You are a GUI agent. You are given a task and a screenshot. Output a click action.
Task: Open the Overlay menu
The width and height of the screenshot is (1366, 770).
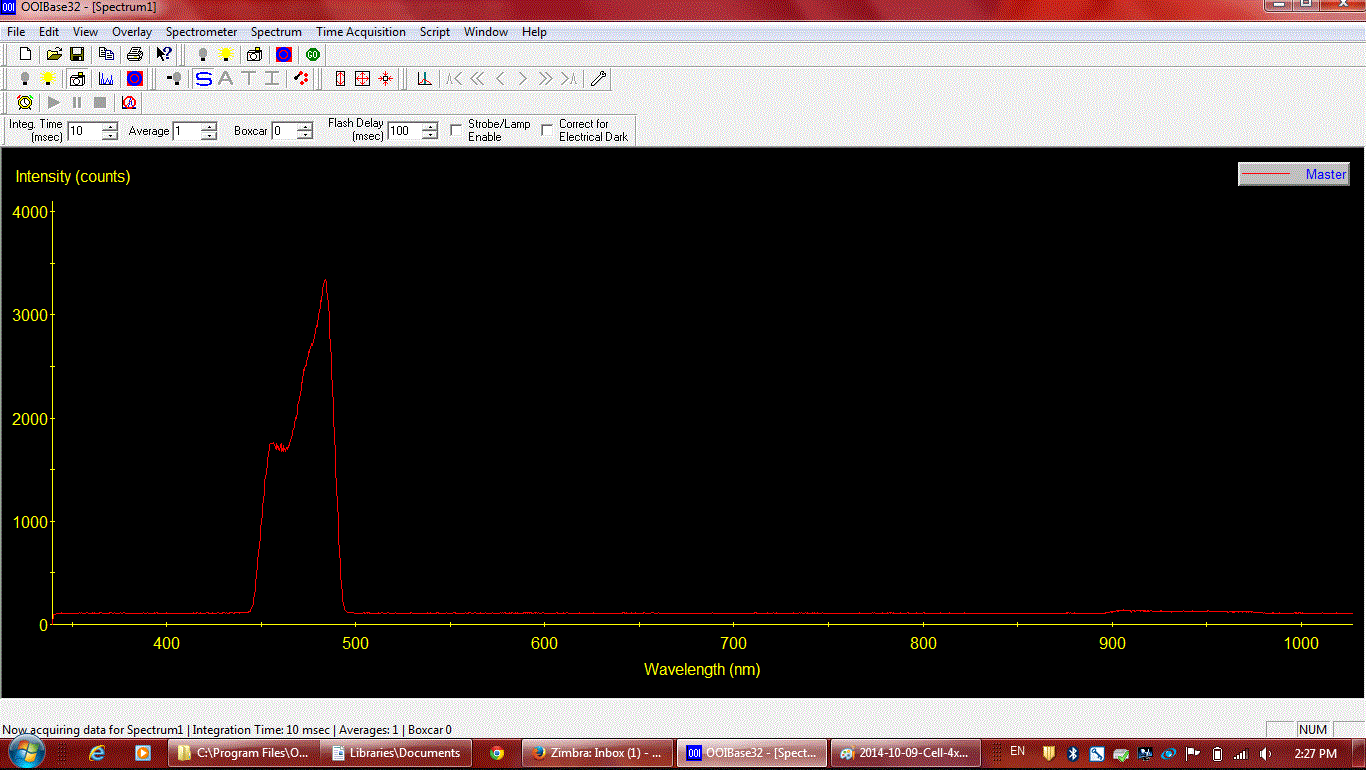pyautogui.click(x=132, y=32)
